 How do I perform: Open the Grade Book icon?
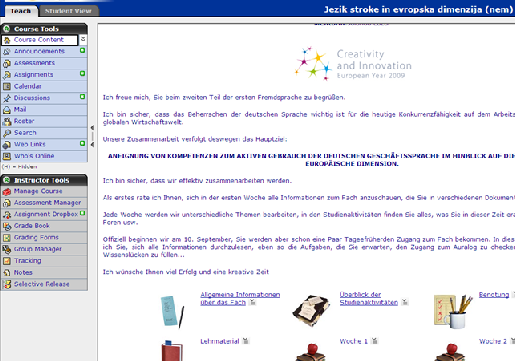tap(7, 226)
